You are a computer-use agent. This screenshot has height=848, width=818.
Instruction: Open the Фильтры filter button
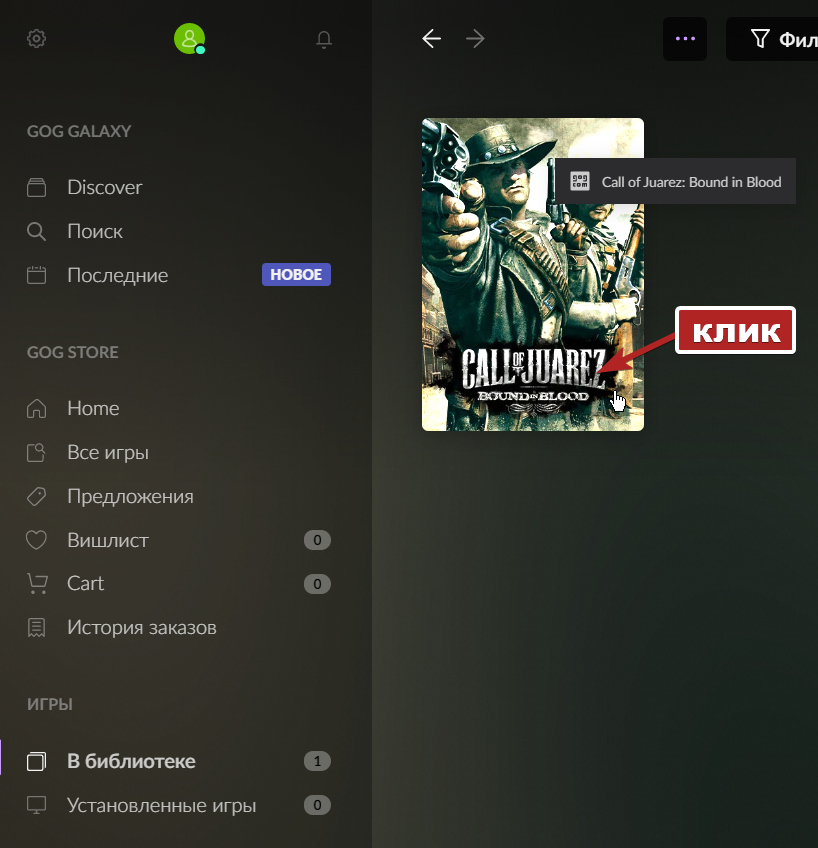772,38
